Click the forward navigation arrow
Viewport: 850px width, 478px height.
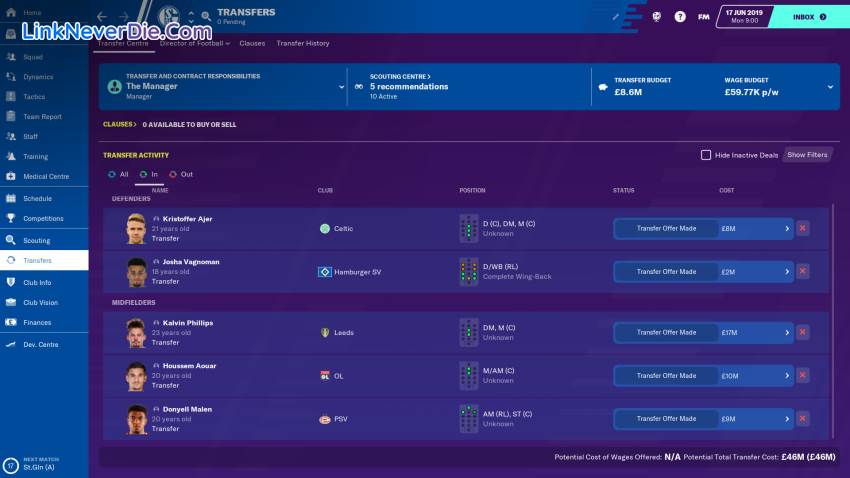(x=124, y=17)
